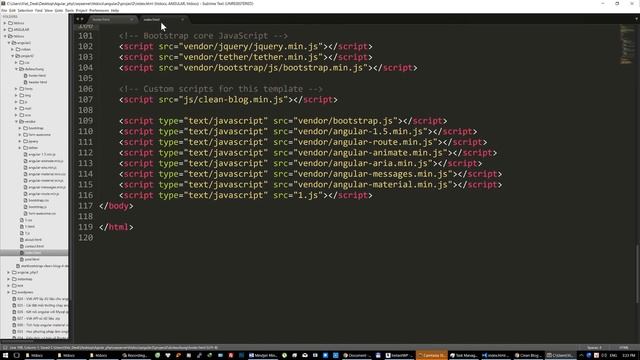
Task: Open contact.html in sidebar
Action: point(34,246)
